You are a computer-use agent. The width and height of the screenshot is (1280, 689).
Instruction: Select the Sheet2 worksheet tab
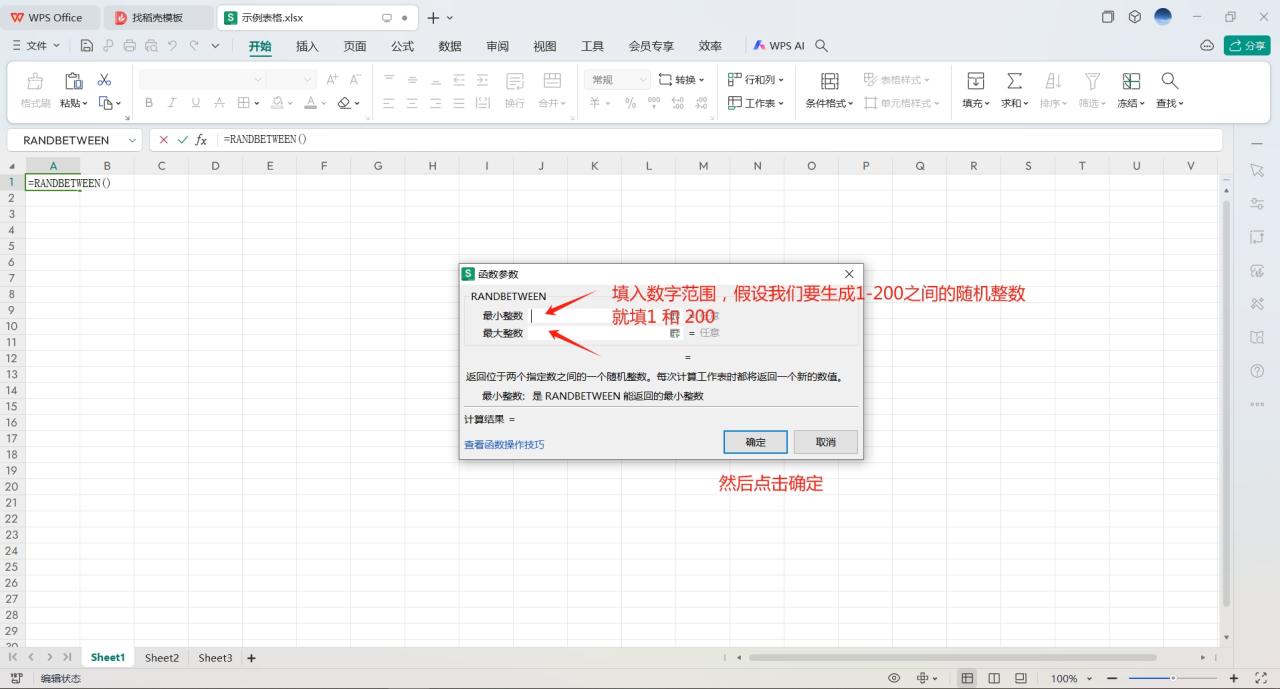162,658
